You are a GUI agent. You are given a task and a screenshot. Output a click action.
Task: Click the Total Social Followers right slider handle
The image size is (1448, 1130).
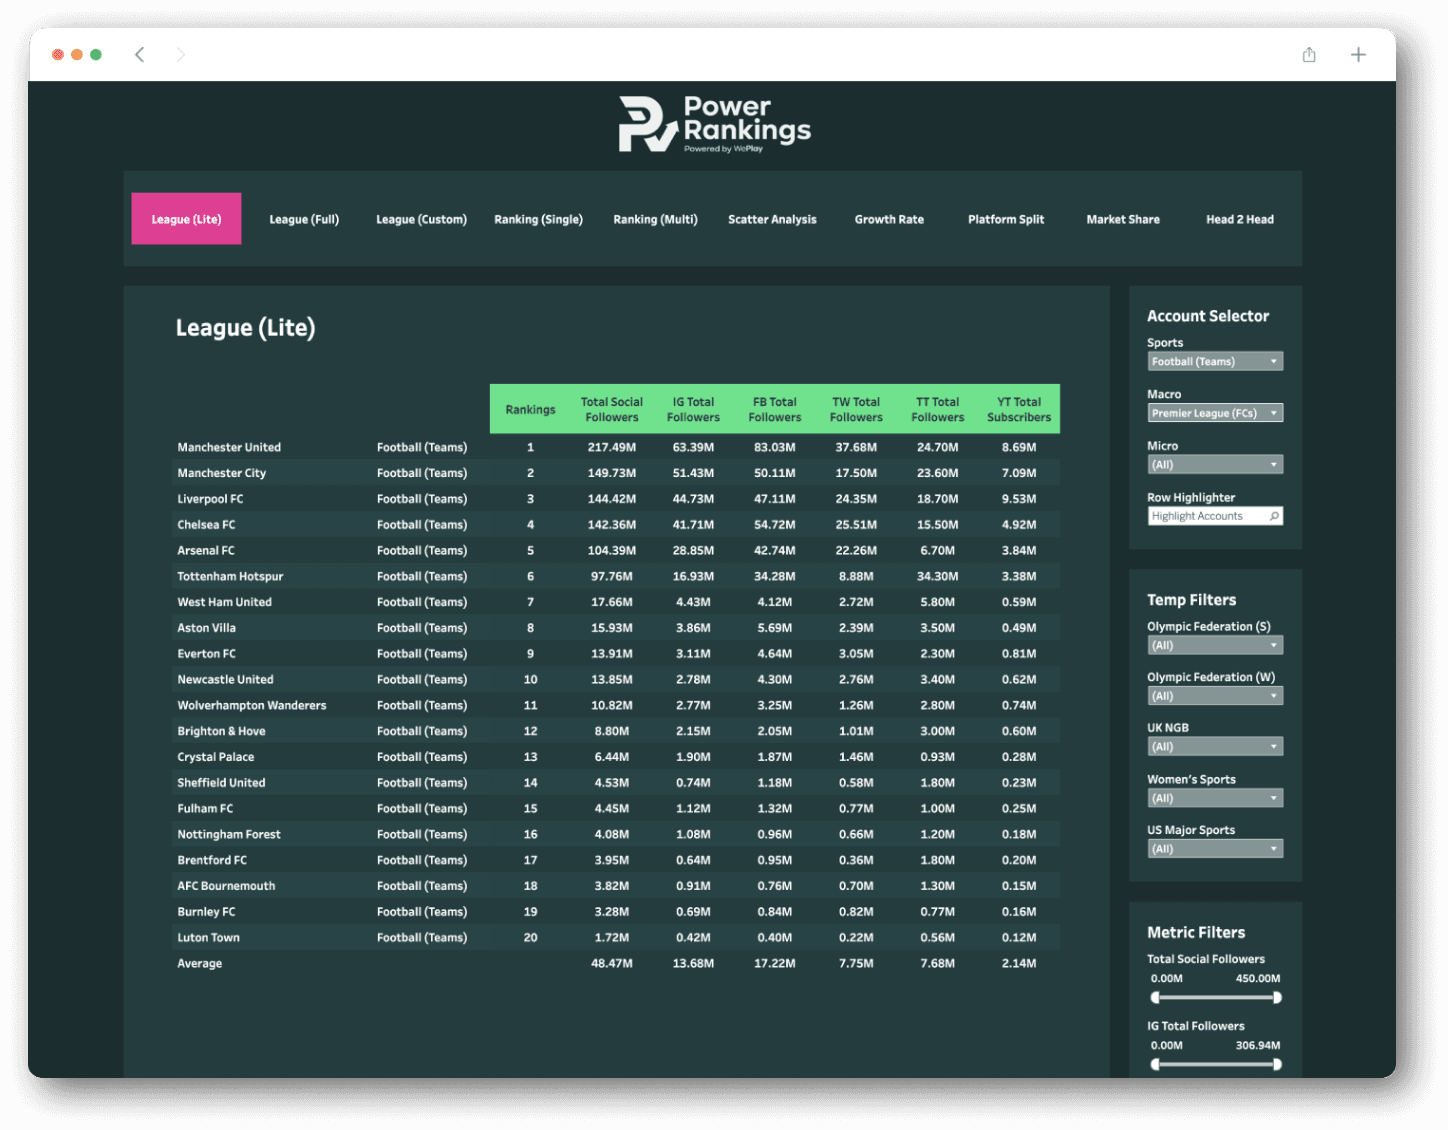1277,997
